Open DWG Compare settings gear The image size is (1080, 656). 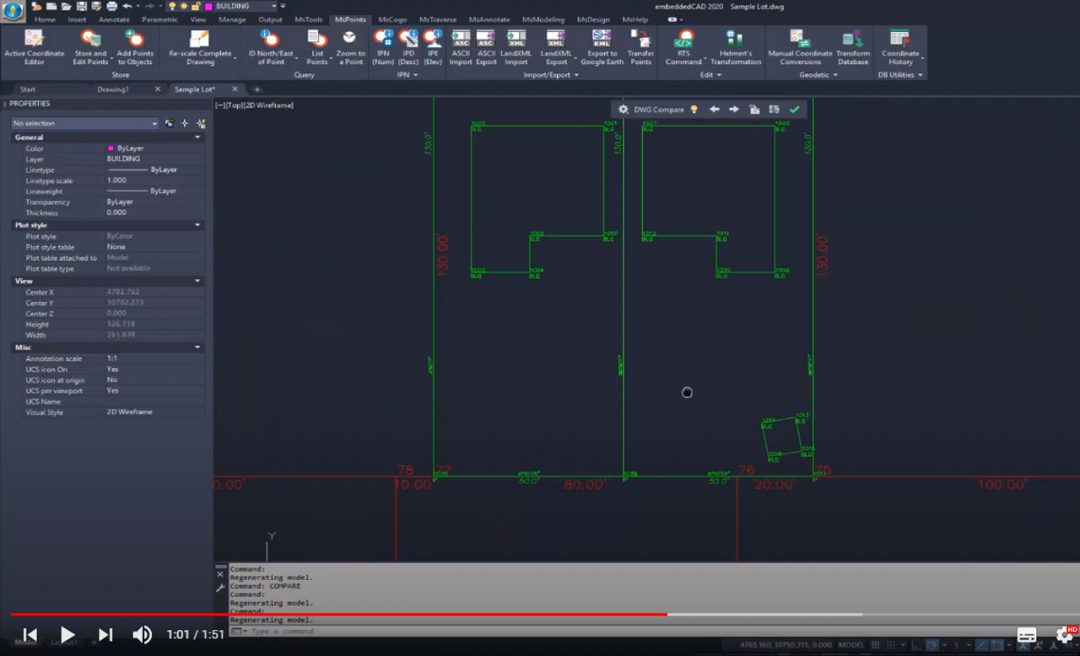pos(624,110)
